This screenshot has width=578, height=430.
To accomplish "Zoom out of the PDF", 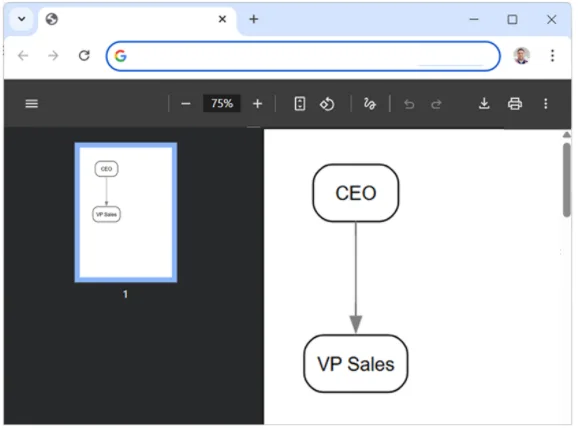I will click(x=186, y=104).
